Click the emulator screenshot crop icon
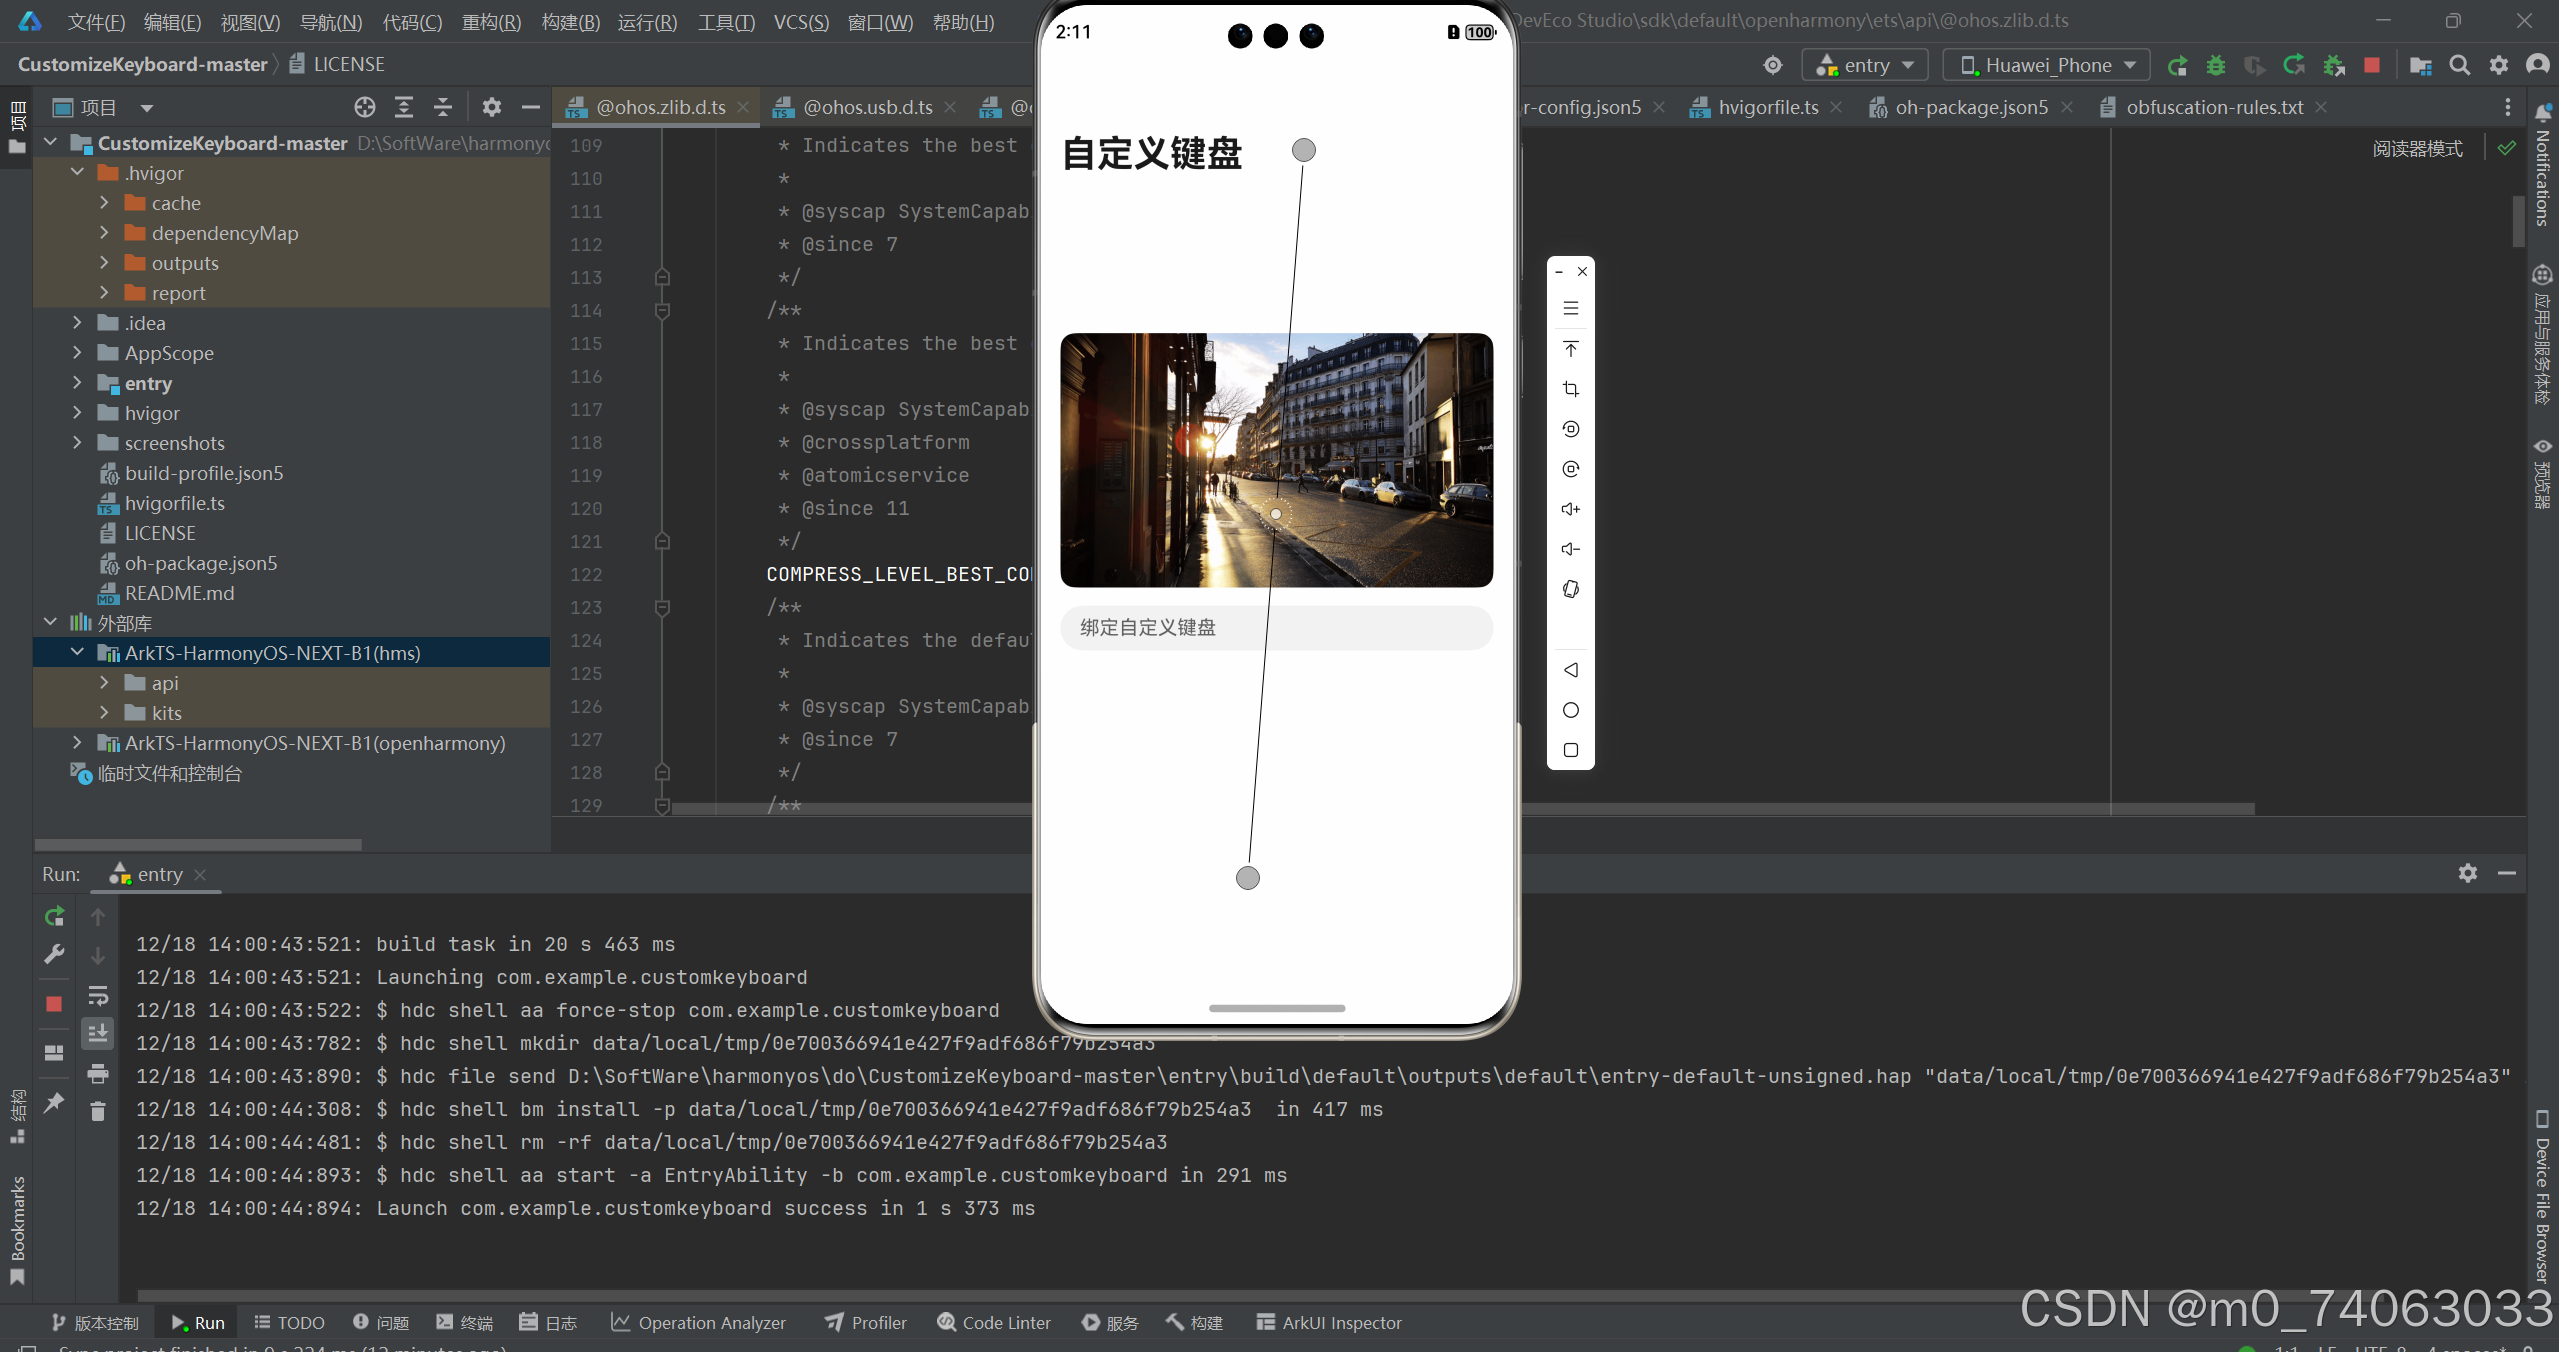 (1570, 389)
